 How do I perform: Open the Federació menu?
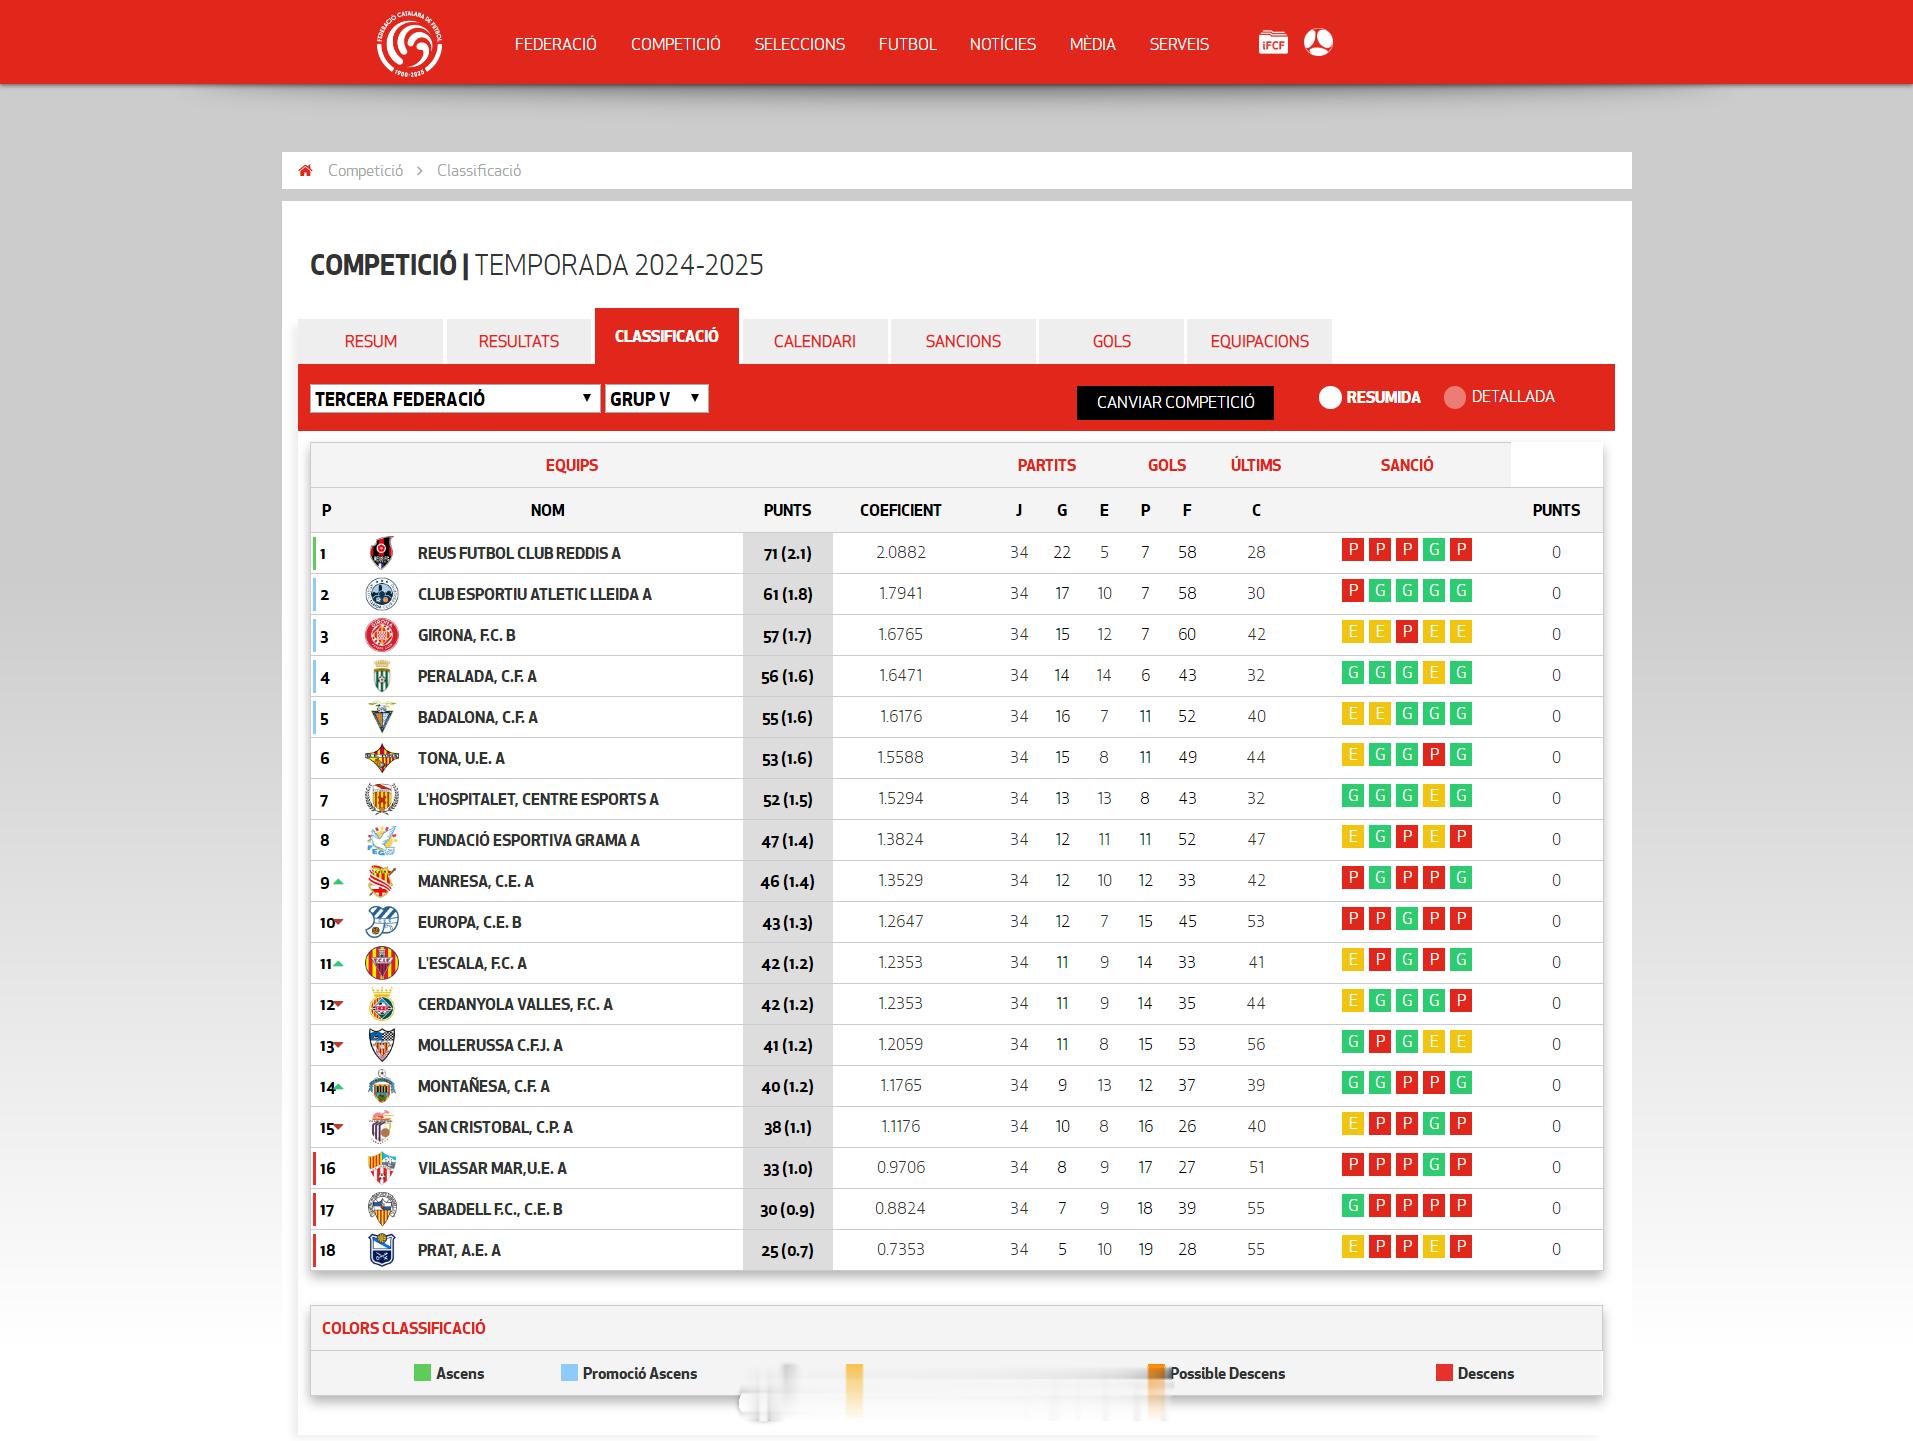pos(556,44)
